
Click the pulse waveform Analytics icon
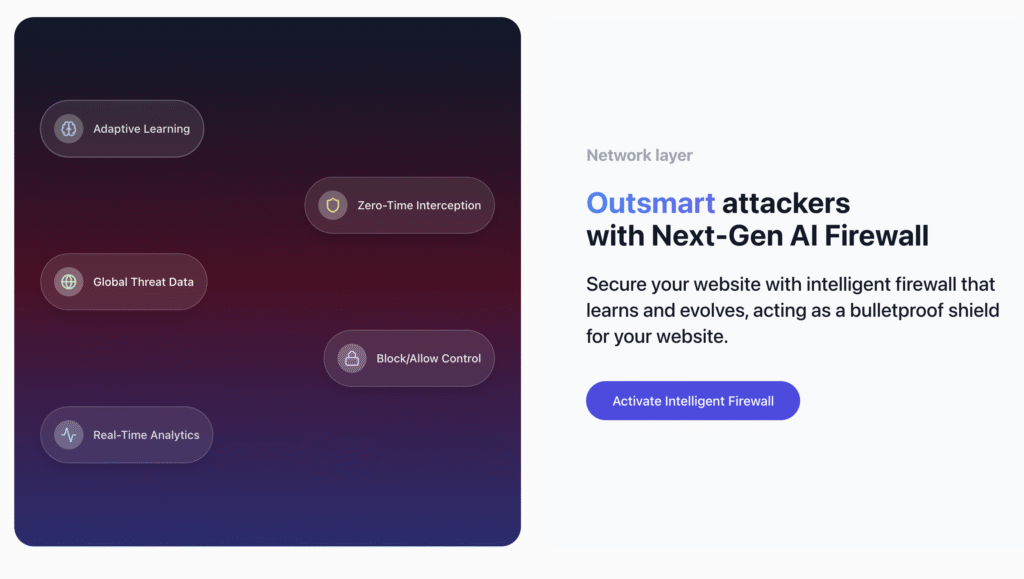[69, 435]
